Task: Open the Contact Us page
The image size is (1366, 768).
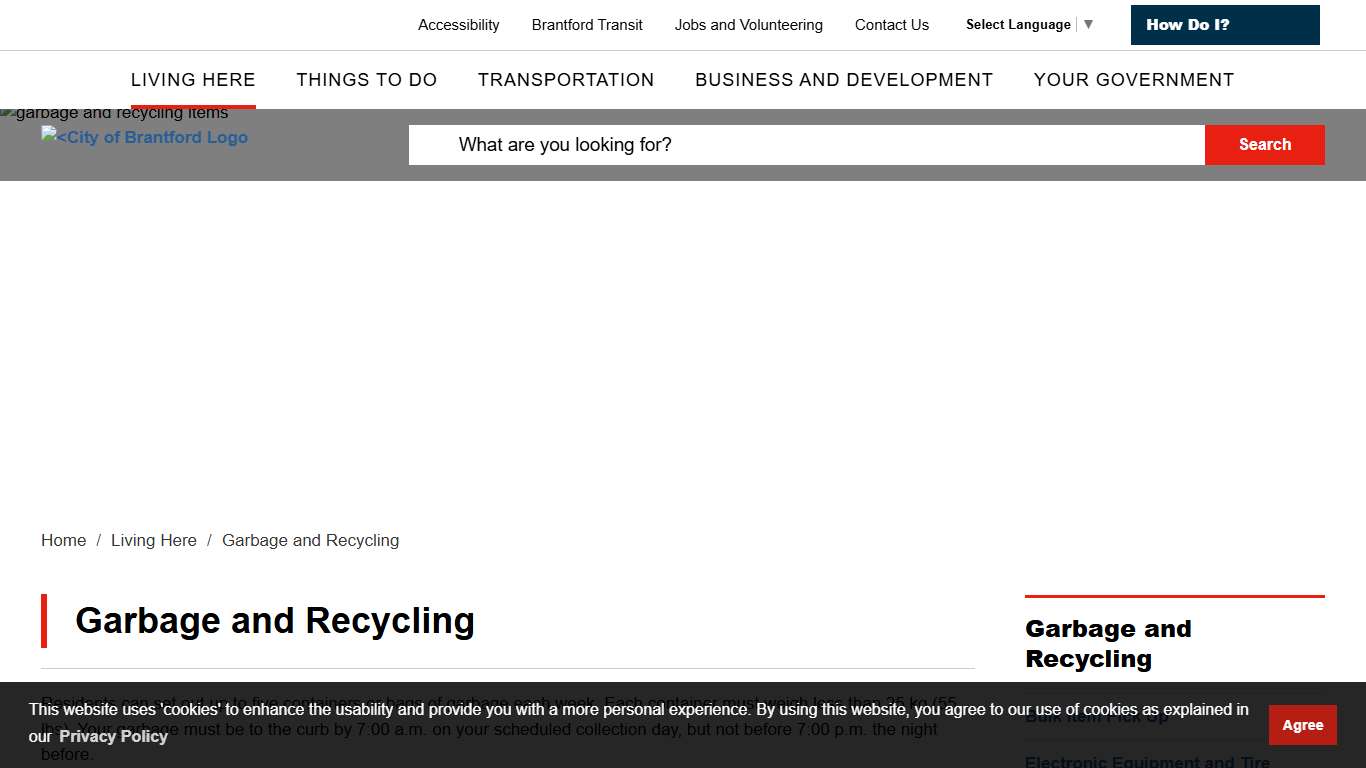Action: click(x=891, y=24)
